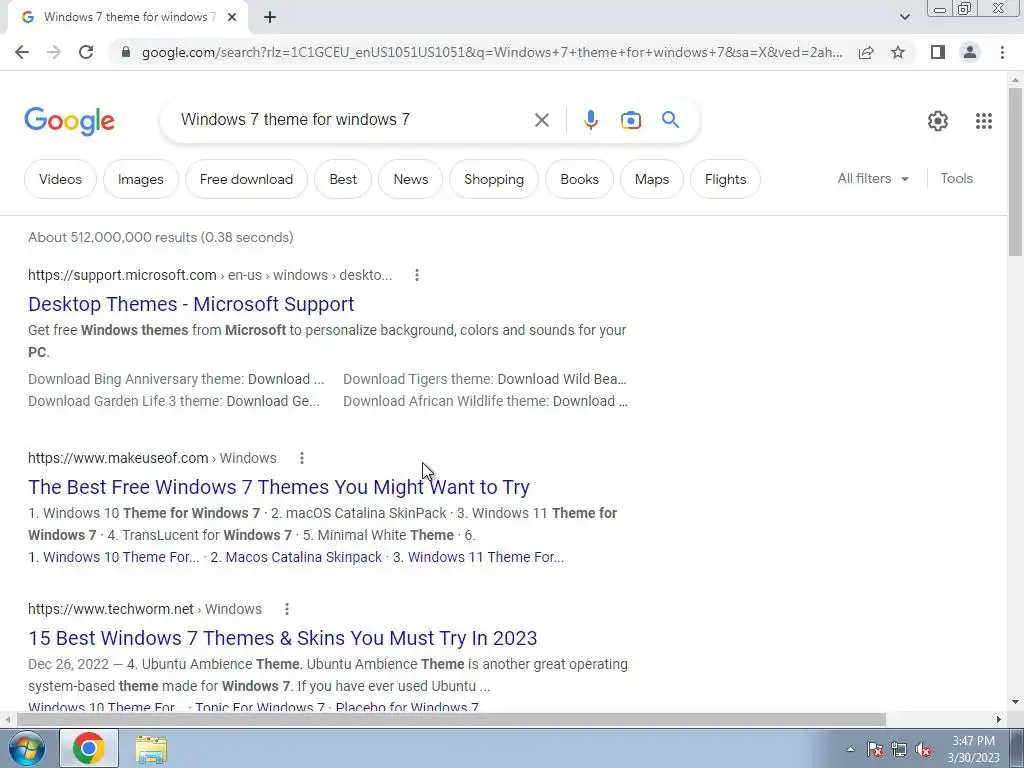The image size is (1024, 768).
Task: Click the scroll down arrow
Action: point(1015,703)
